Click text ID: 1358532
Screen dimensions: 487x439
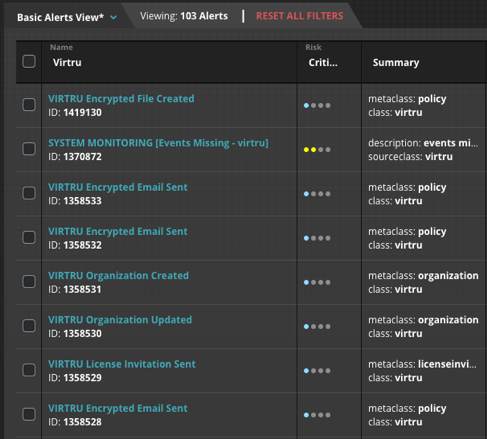[x=75, y=245]
